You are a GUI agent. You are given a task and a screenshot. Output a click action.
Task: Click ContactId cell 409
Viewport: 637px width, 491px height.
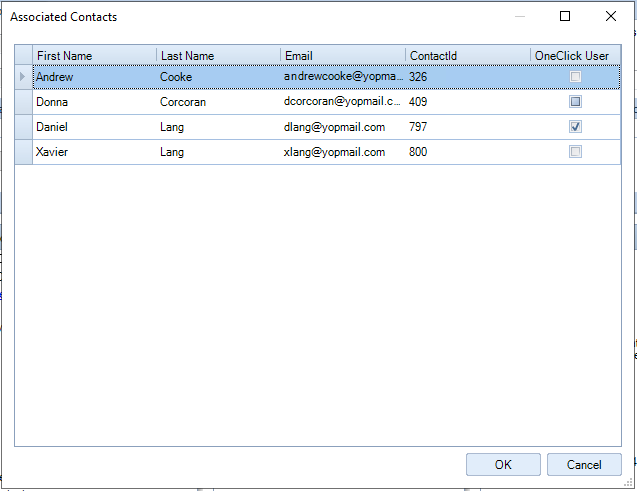tap(468, 102)
